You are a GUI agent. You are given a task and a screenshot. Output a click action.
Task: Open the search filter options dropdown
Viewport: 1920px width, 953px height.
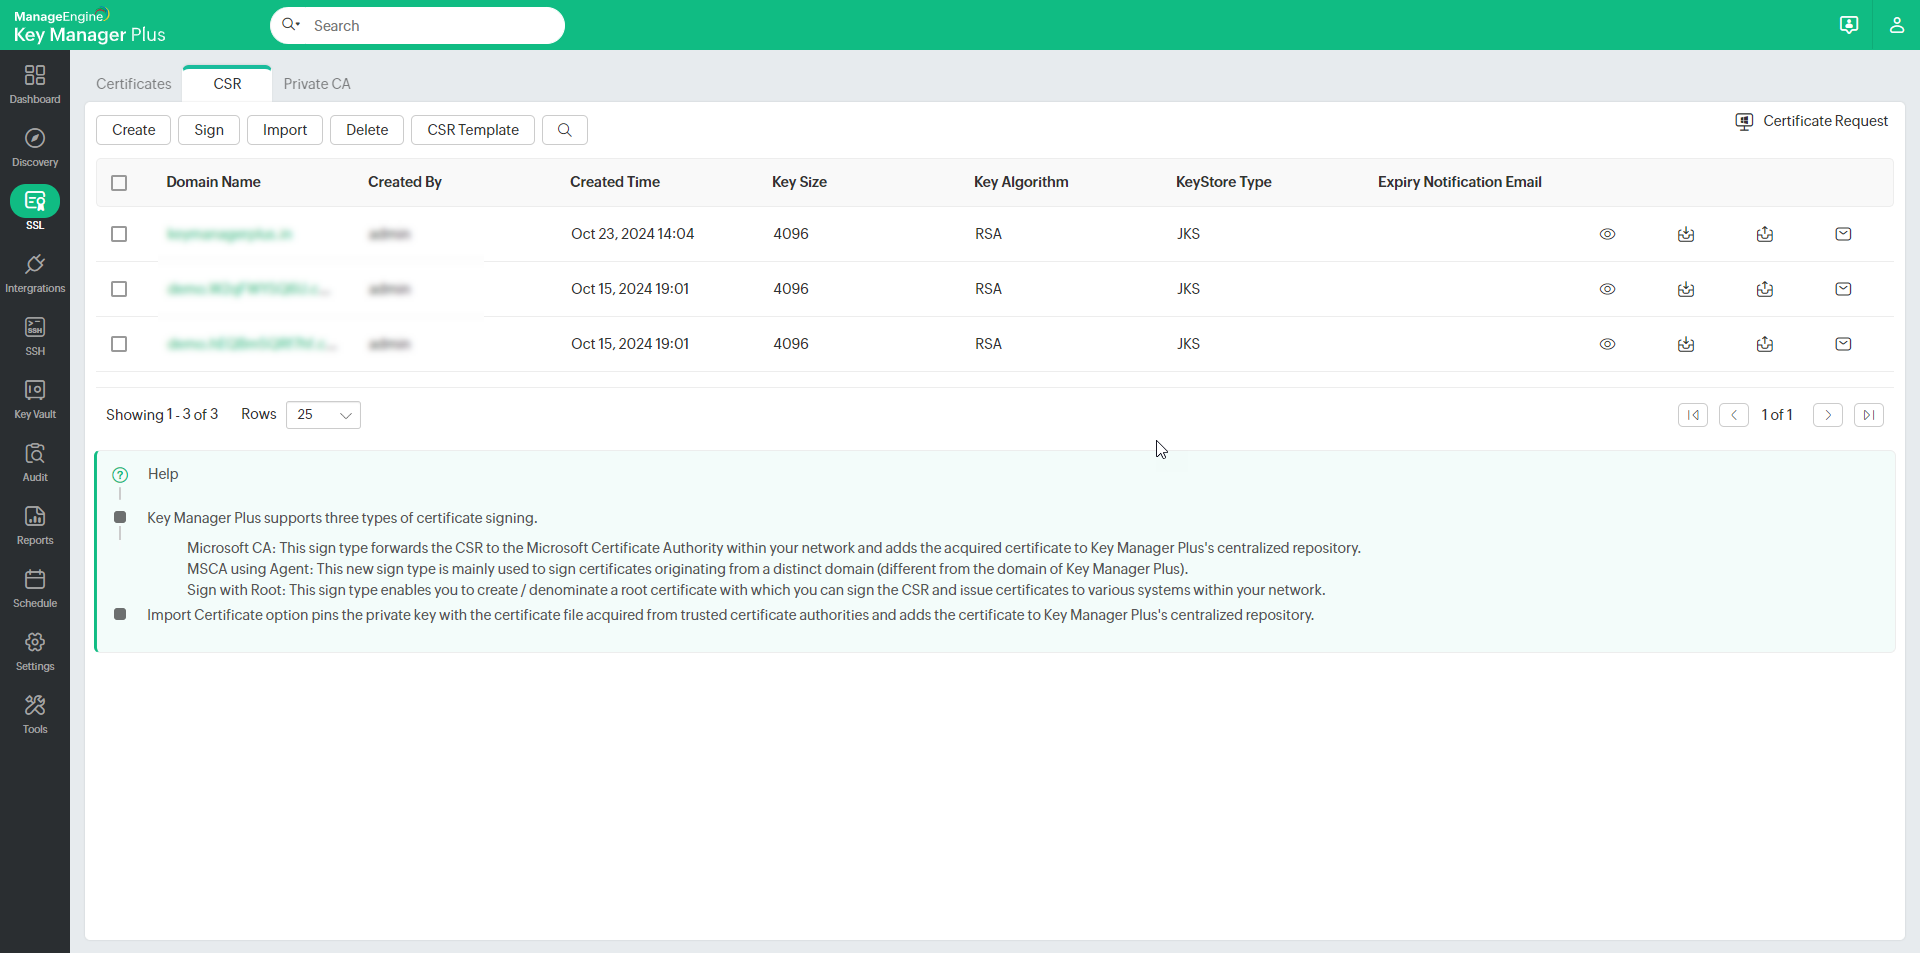291,25
